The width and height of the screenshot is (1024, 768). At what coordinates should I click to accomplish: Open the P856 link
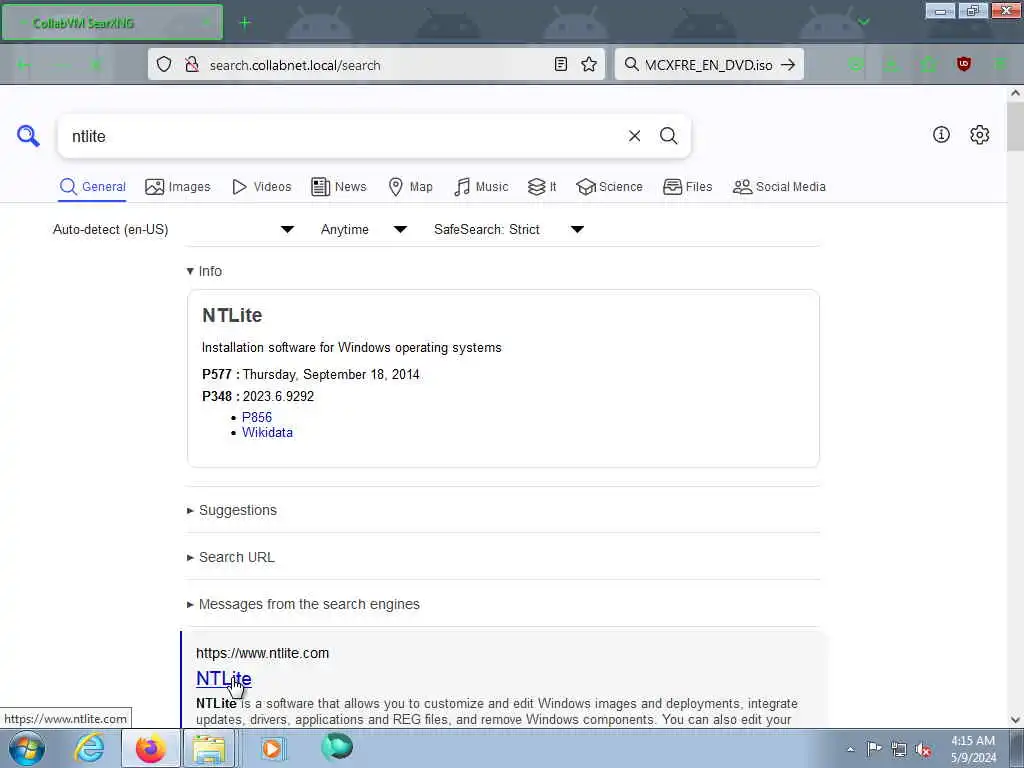257,417
